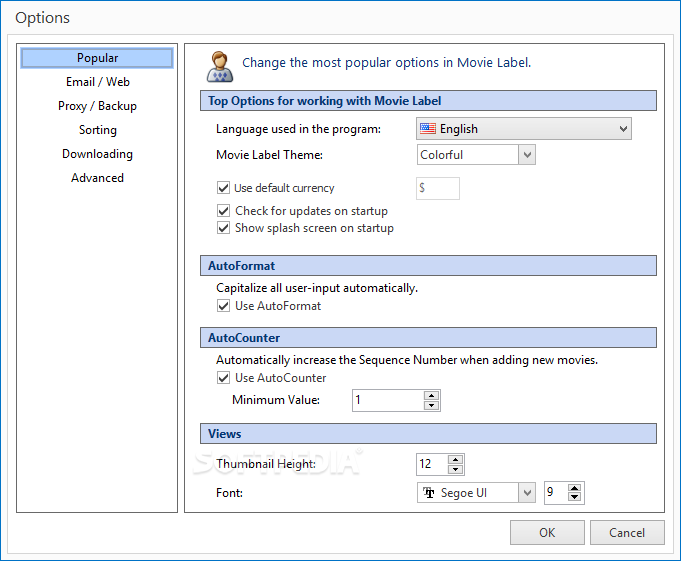Click the Minimum Value number field
Viewport: 681px width, 561px height.
tap(388, 400)
